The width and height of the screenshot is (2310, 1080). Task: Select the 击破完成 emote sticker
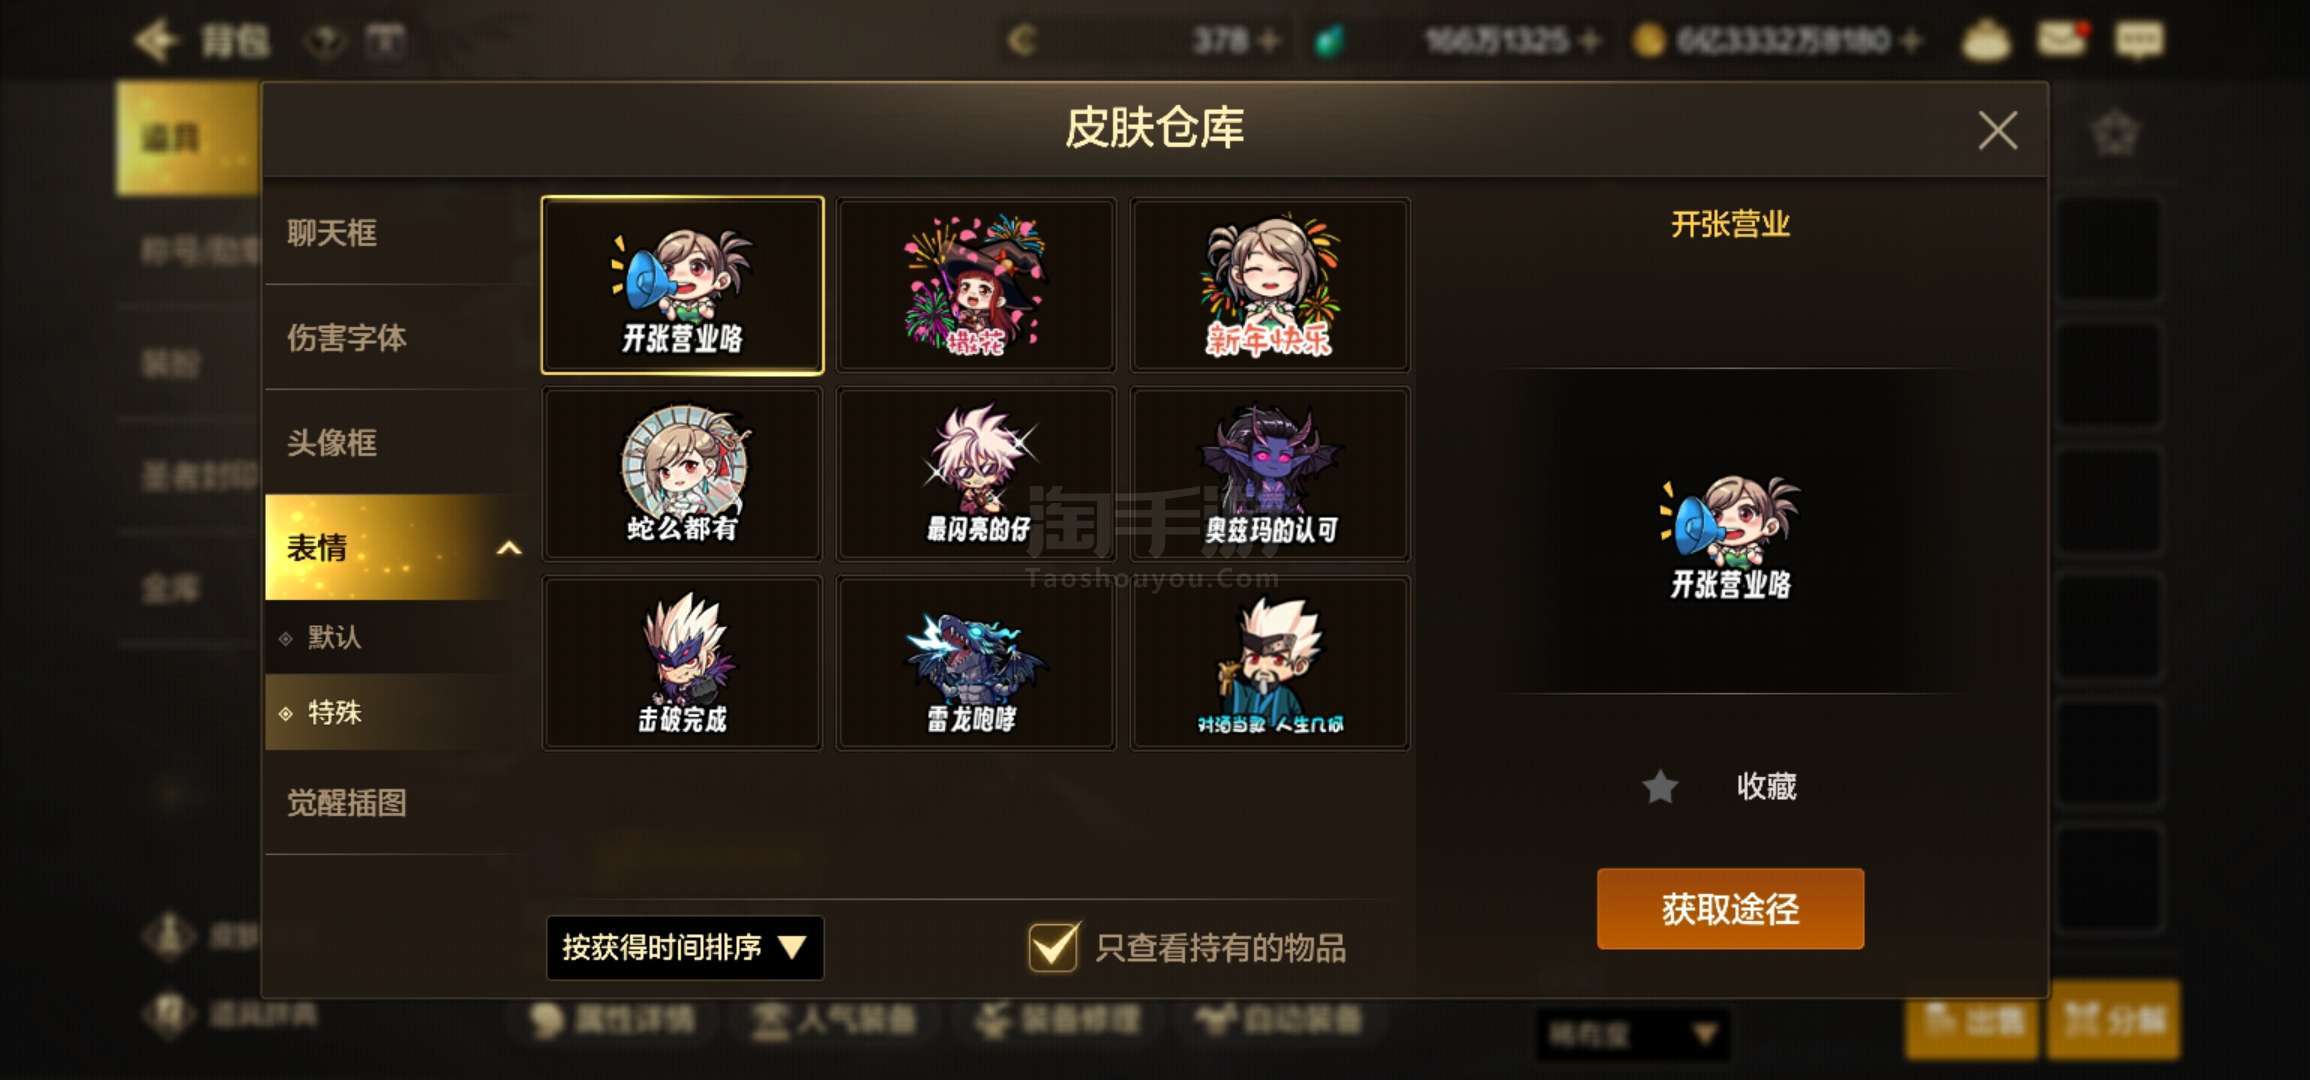tap(682, 662)
